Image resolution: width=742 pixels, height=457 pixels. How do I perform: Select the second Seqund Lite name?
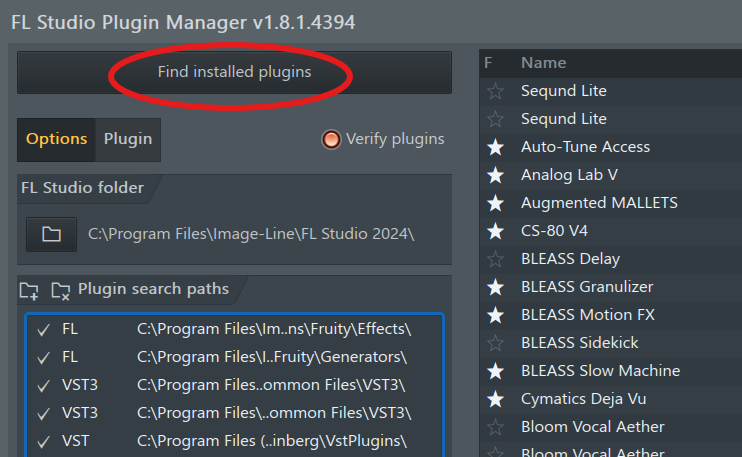pyautogui.click(x=564, y=119)
